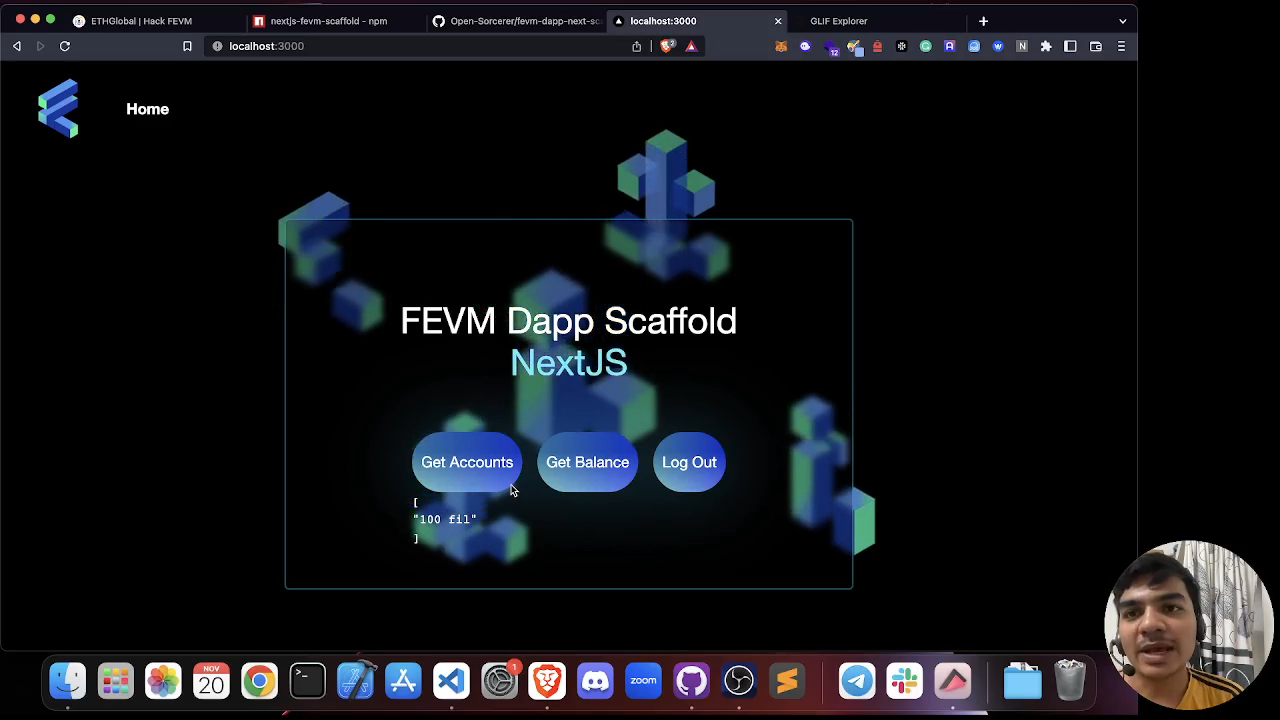Open the Brave hamburger main menu
The image size is (1280, 720).
pyautogui.click(x=1121, y=46)
